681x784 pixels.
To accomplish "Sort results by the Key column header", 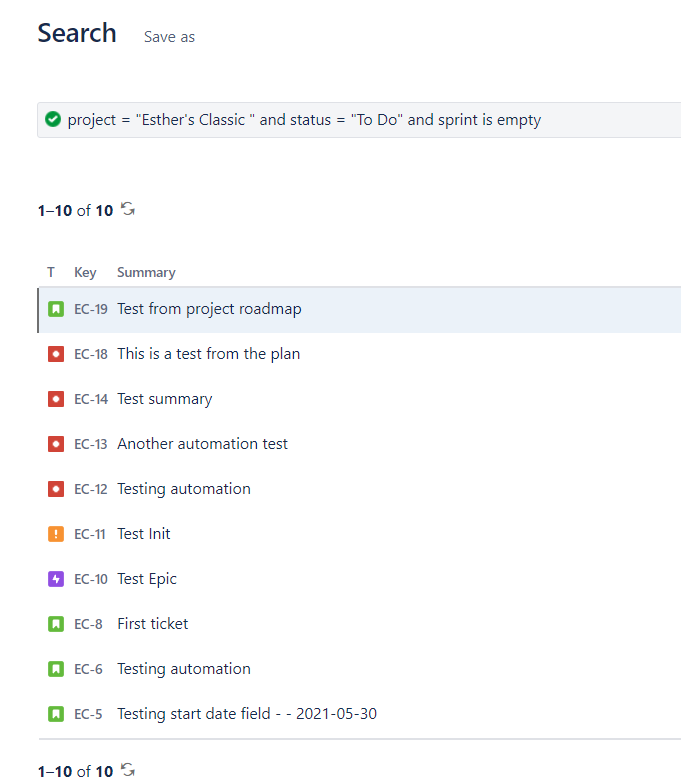I will 86,272.
